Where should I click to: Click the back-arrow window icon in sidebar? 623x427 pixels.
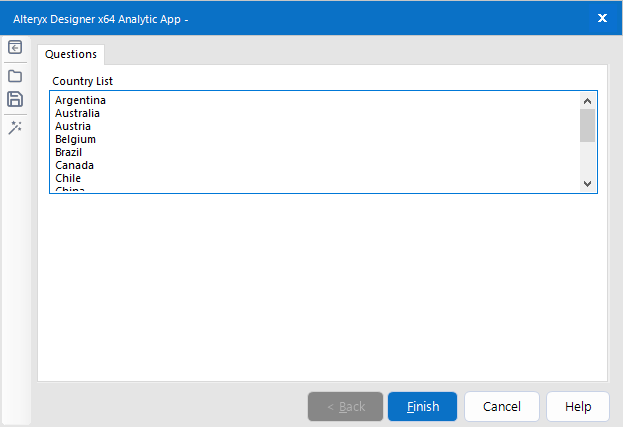point(15,47)
